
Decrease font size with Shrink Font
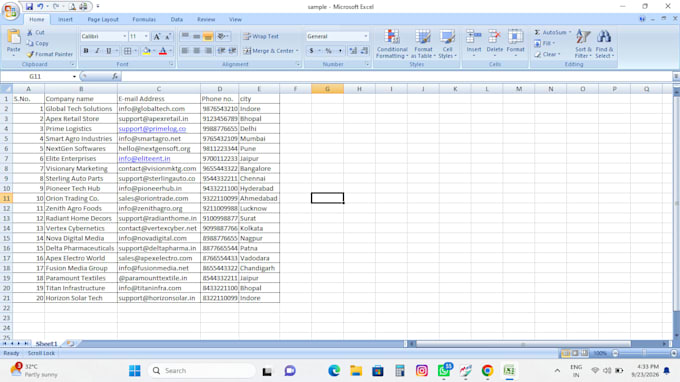168,36
